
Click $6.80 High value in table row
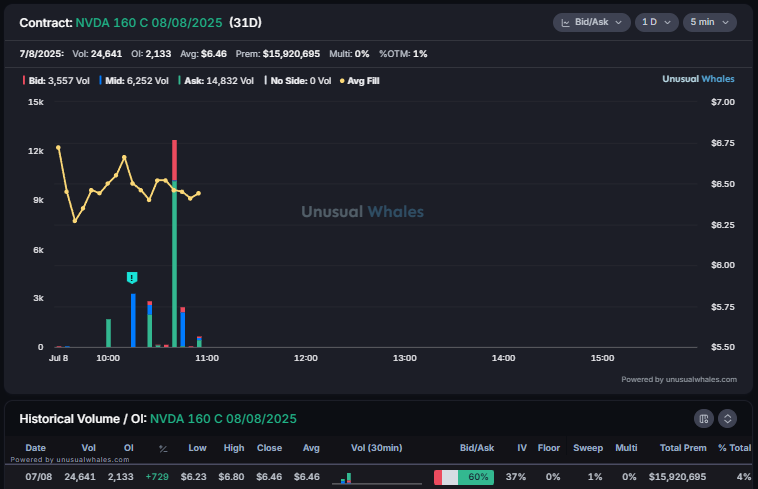click(231, 477)
